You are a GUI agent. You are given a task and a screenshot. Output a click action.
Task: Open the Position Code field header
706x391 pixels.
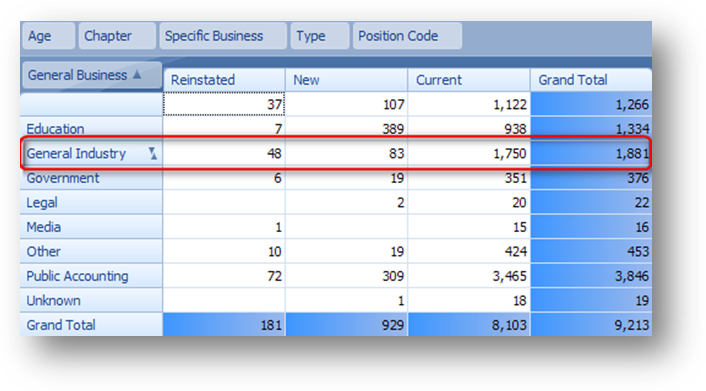[x=407, y=36]
